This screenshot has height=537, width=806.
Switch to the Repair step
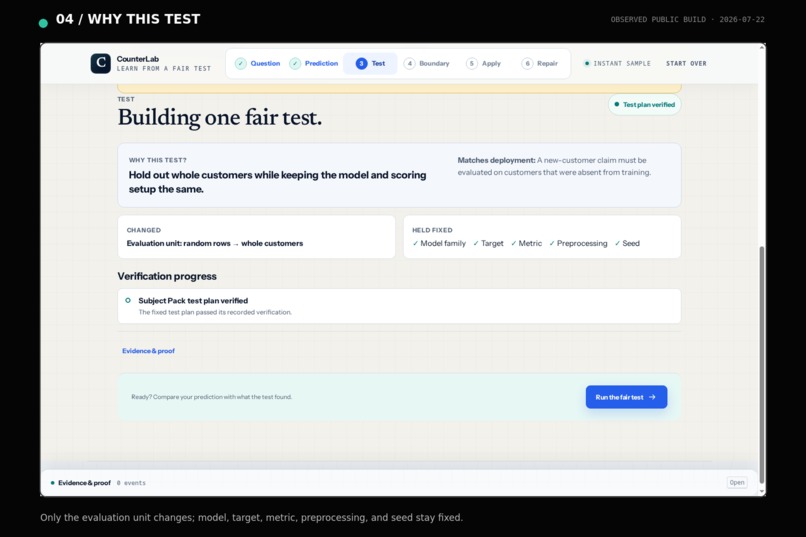pyautogui.click(x=540, y=63)
